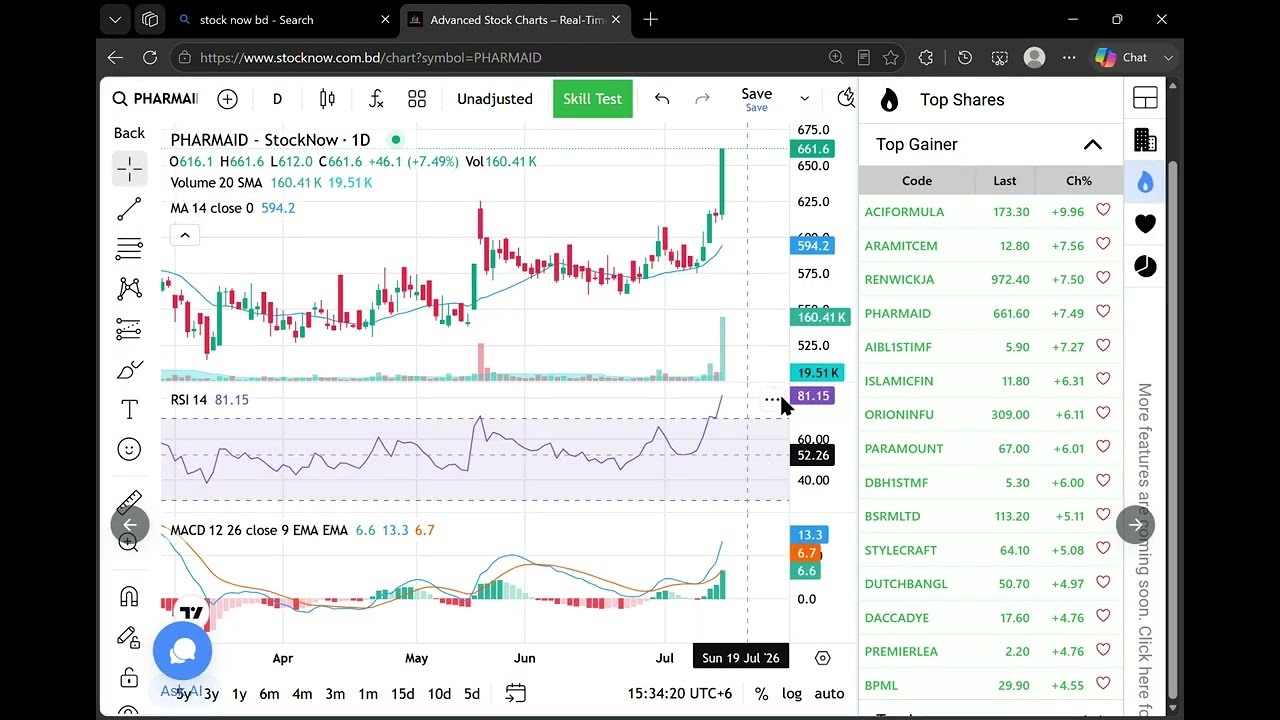Open the favorites heart sidebar icon
The height and width of the screenshot is (720, 1280).
pos(1145,224)
